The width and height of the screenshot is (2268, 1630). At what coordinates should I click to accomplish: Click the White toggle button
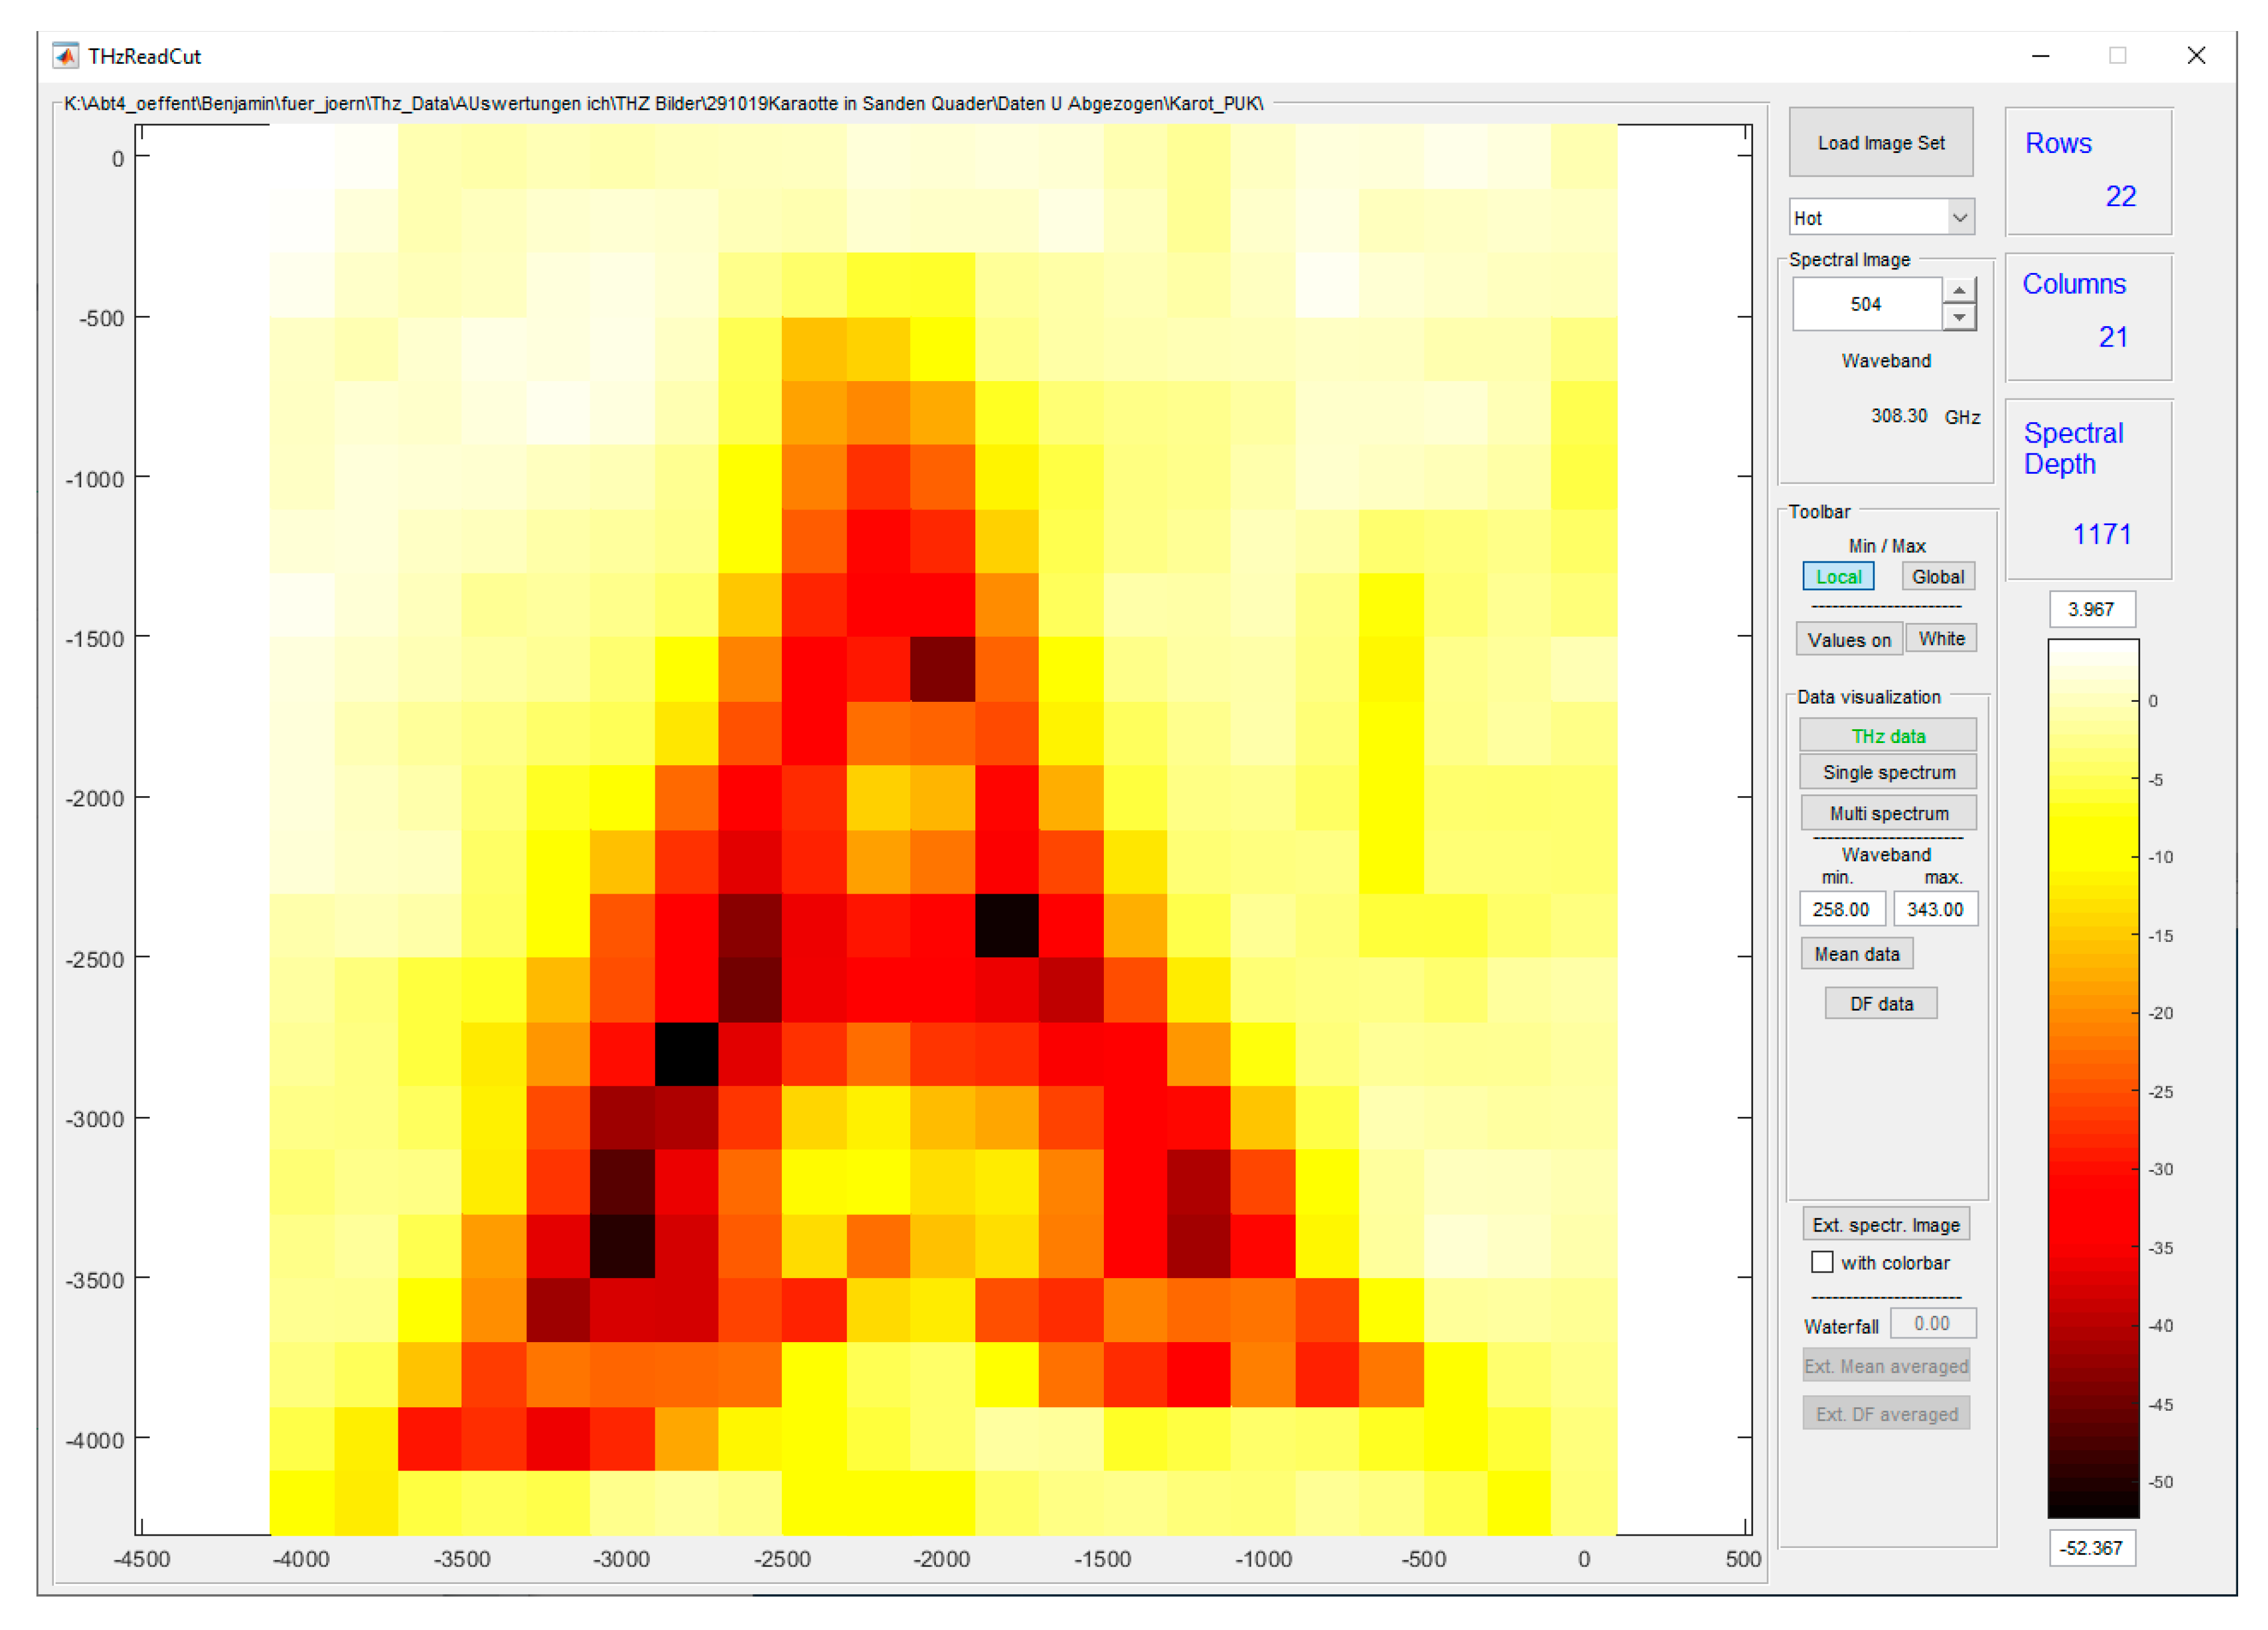(x=1940, y=639)
